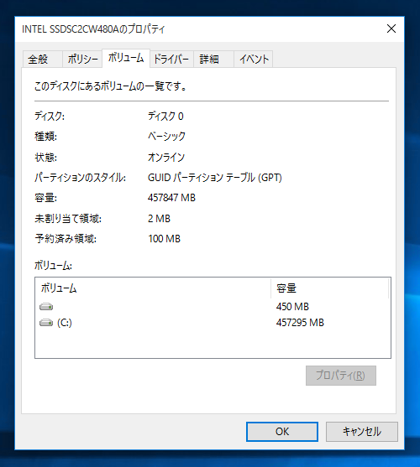Viewport: 420px width, 467px height.
Task: Click the このディスクにあるボリュームの一覧です。 text
Action: [110, 86]
